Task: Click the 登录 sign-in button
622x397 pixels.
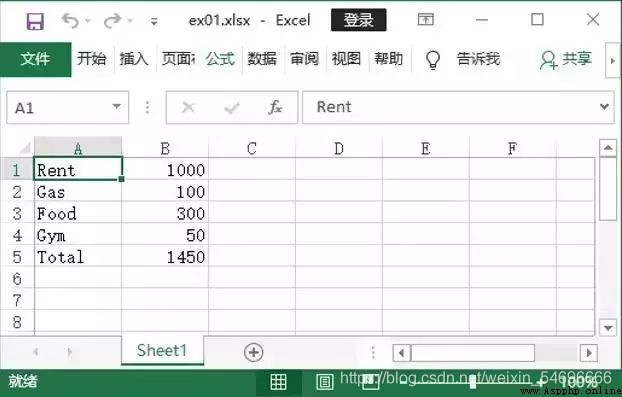Action: (359, 20)
